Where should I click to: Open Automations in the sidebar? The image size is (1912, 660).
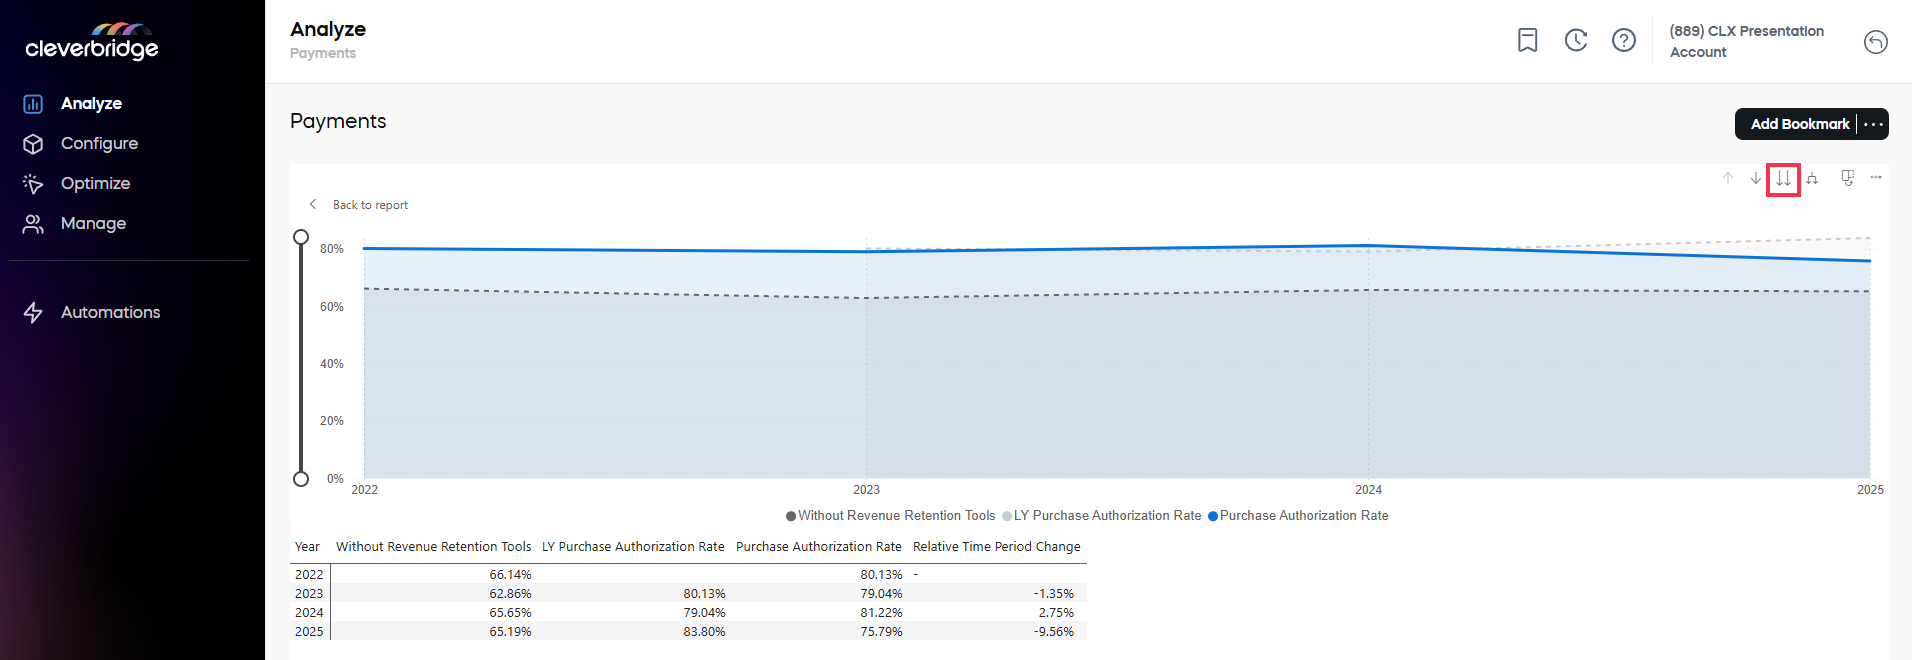(x=110, y=312)
